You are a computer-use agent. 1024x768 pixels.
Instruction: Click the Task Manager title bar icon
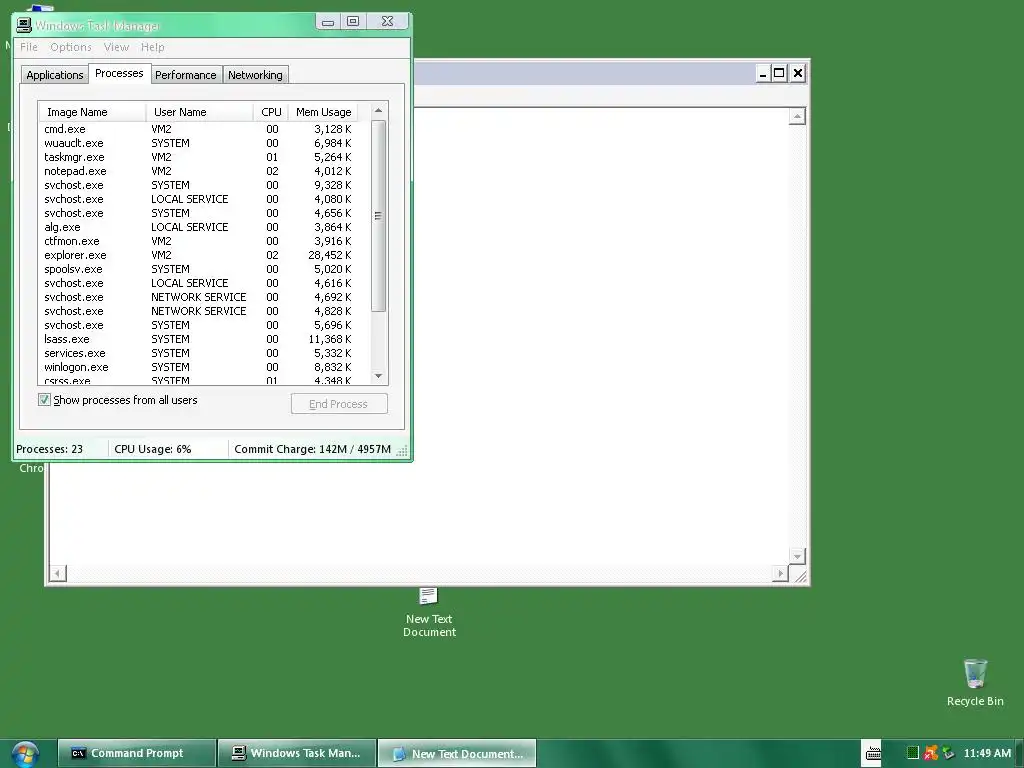click(x=24, y=25)
